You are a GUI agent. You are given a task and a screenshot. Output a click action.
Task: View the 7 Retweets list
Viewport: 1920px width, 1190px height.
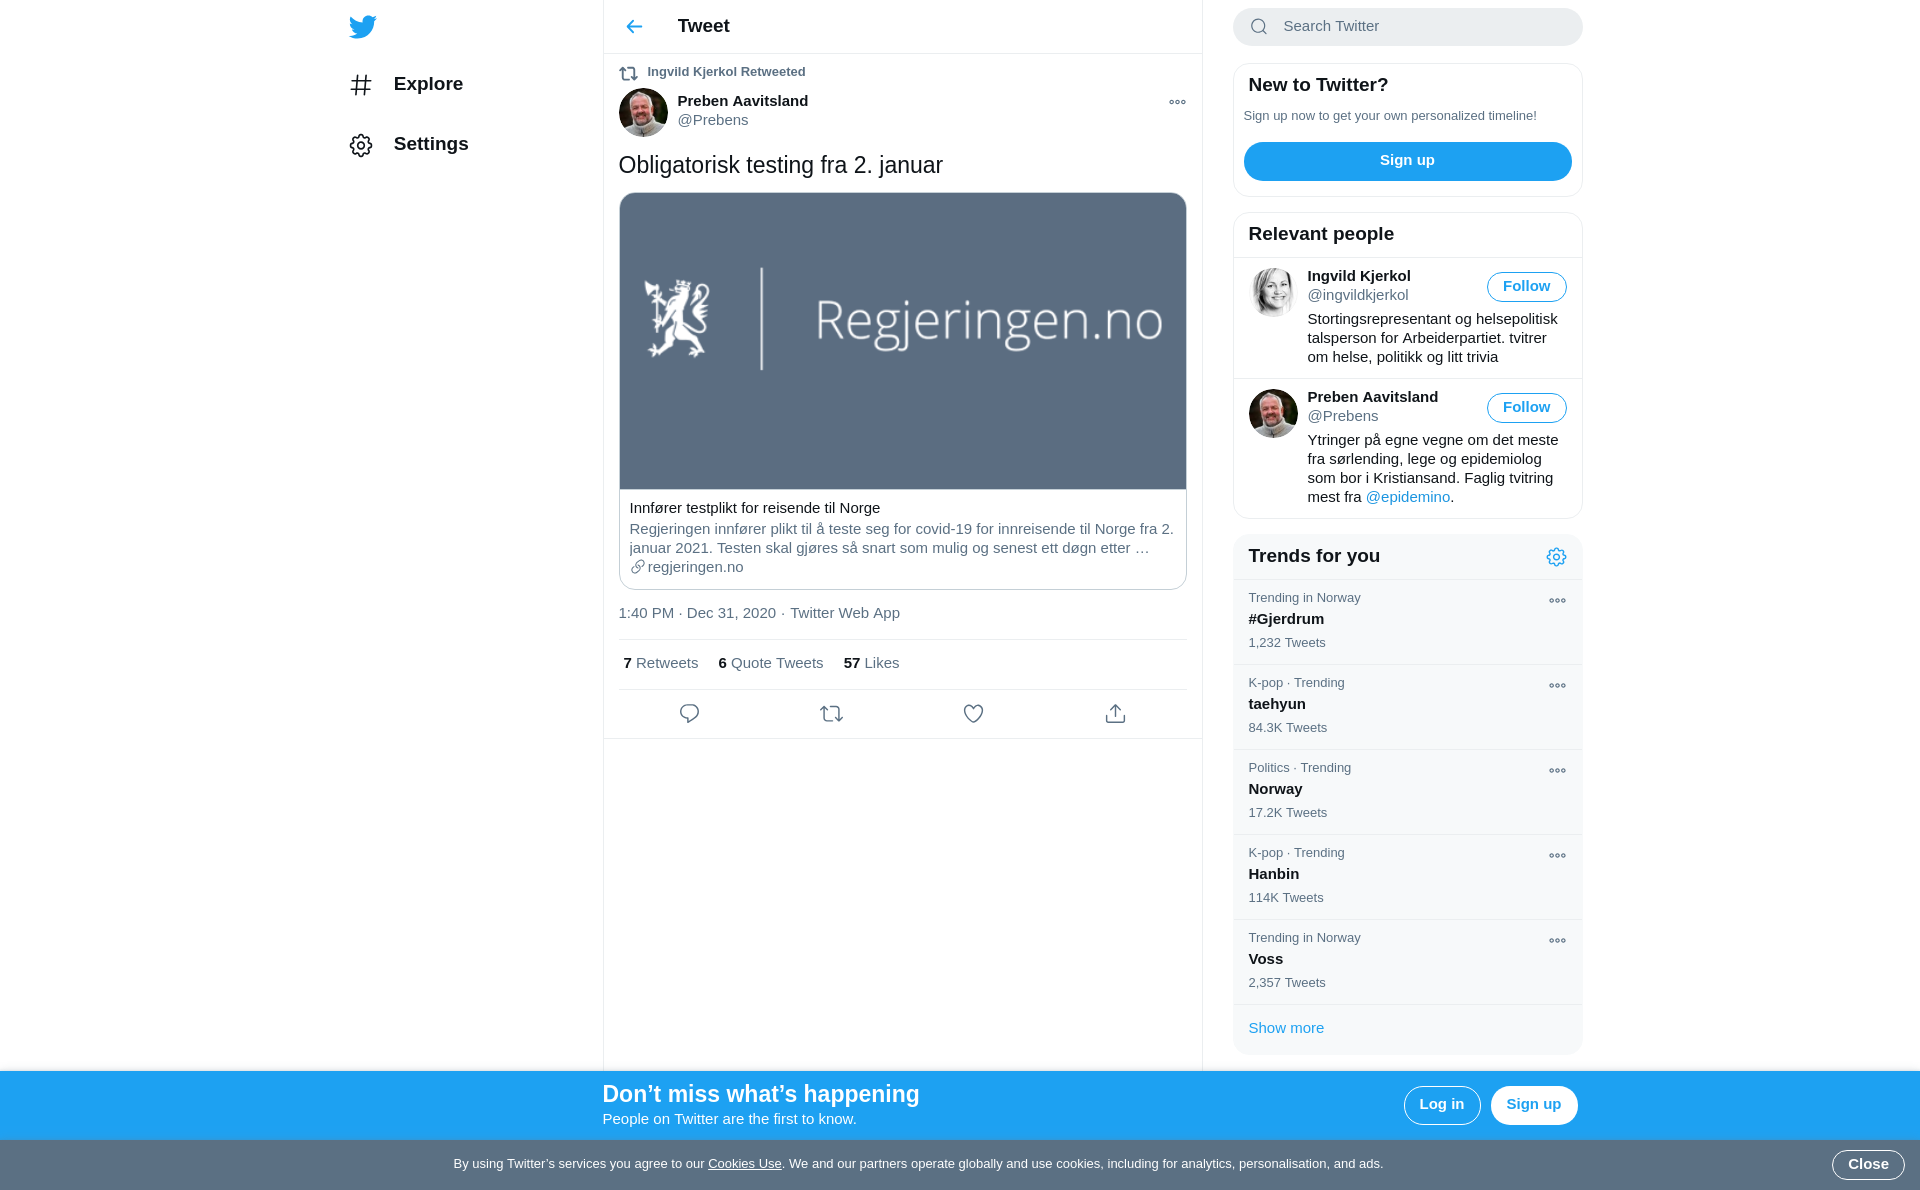click(x=660, y=663)
